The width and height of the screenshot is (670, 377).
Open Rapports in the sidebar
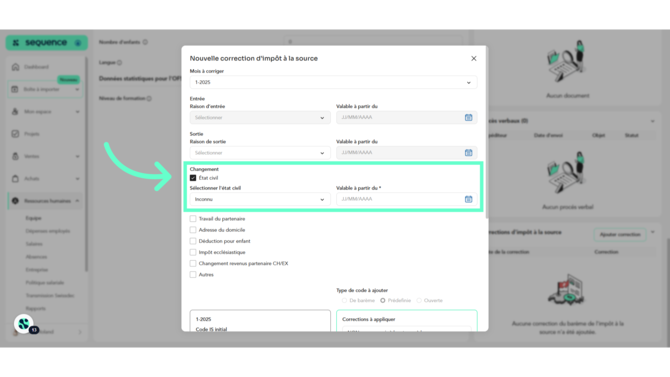[35, 308]
